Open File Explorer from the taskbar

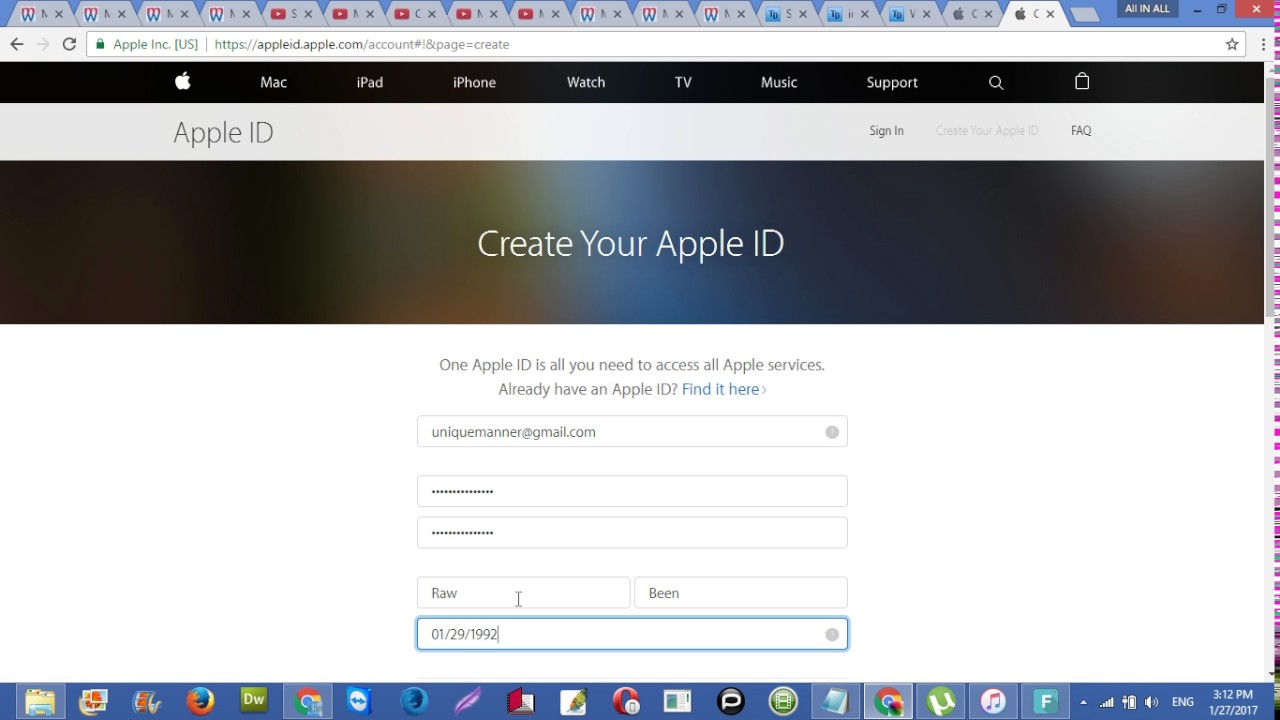pyautogui.click(x=40, y=701)
